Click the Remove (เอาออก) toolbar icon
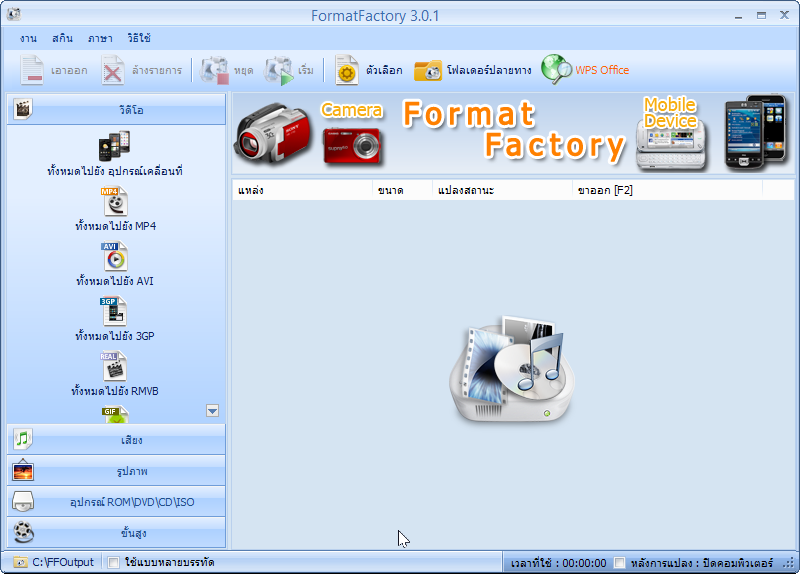The image size is (800, 574). pos(32,70)
